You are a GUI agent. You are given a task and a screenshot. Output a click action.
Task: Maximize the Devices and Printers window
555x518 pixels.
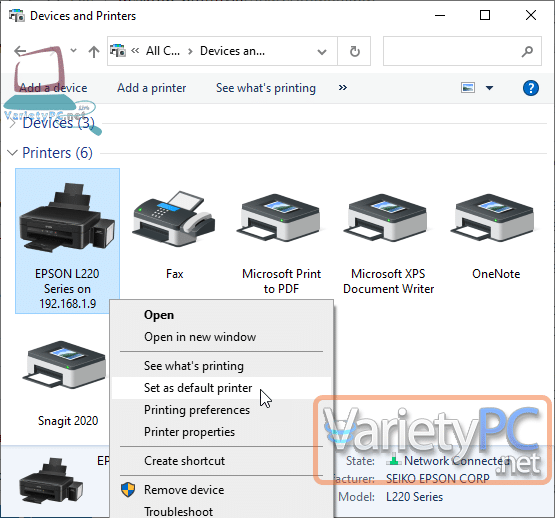[485, 16]
